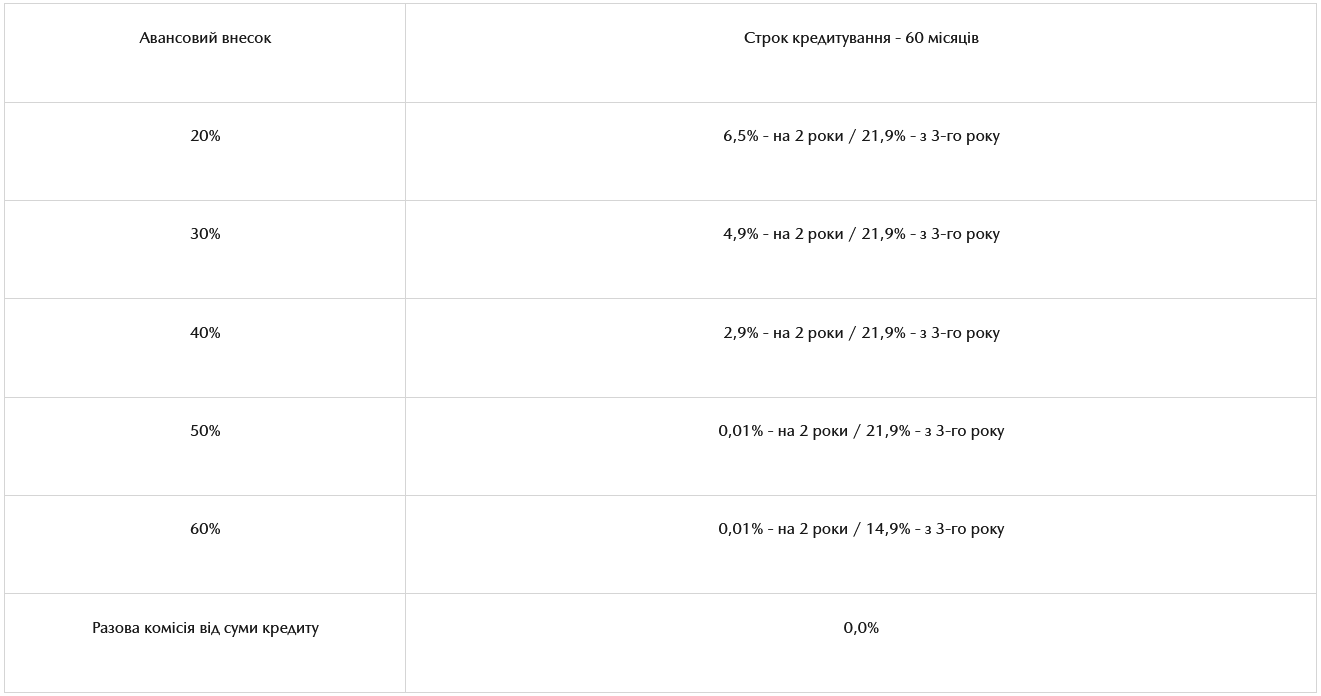Click '21,9% - з 3-го року' in 20% row
Viewport: 1321px width, 696px height.
coord(931,136)
